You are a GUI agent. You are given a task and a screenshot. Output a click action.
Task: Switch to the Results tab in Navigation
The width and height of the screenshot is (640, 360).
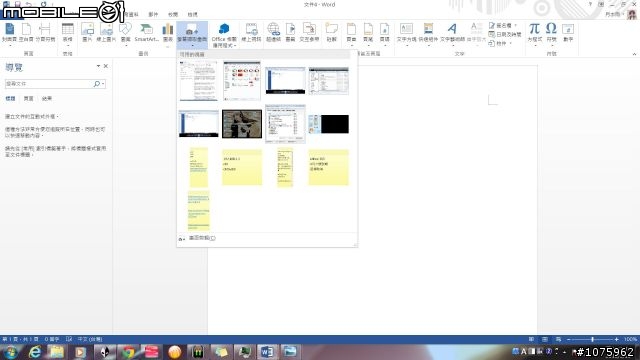tap(47, 98)
